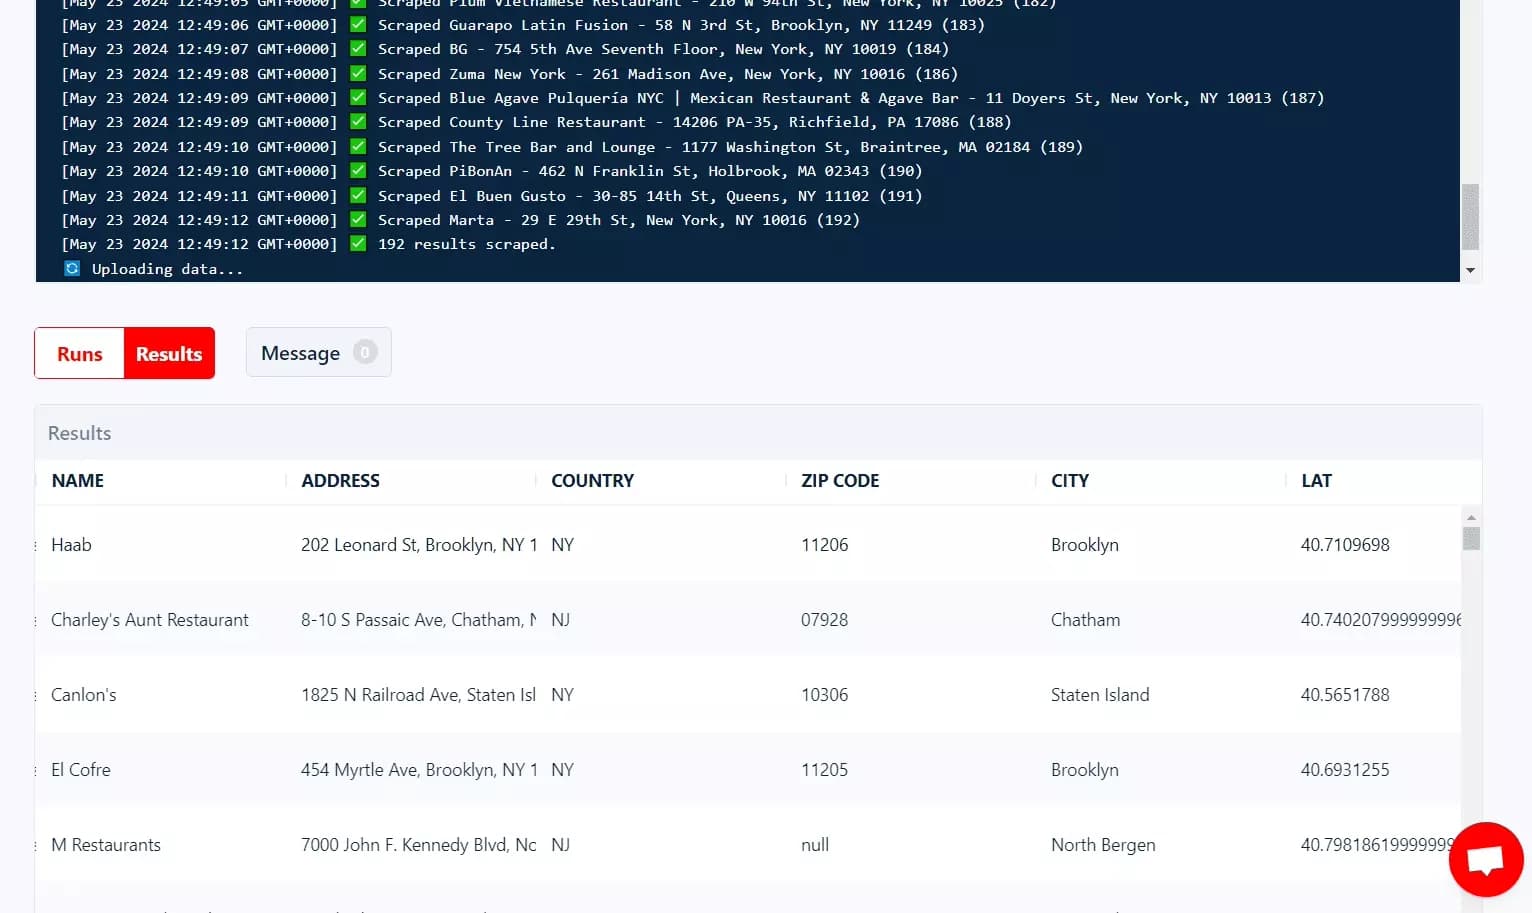The image size is (1532, 913).
Task: Click the console log scrollbar down arrow
Action: pyautogui.click(x=1470, y=271)
